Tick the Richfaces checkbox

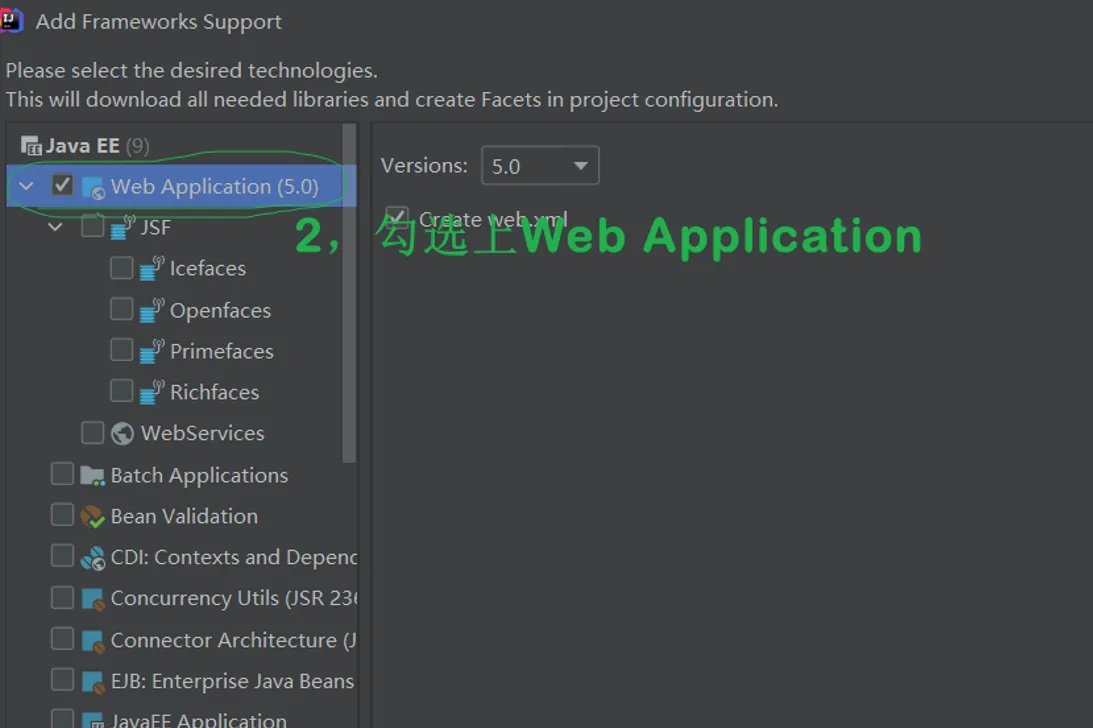point(122,391)
